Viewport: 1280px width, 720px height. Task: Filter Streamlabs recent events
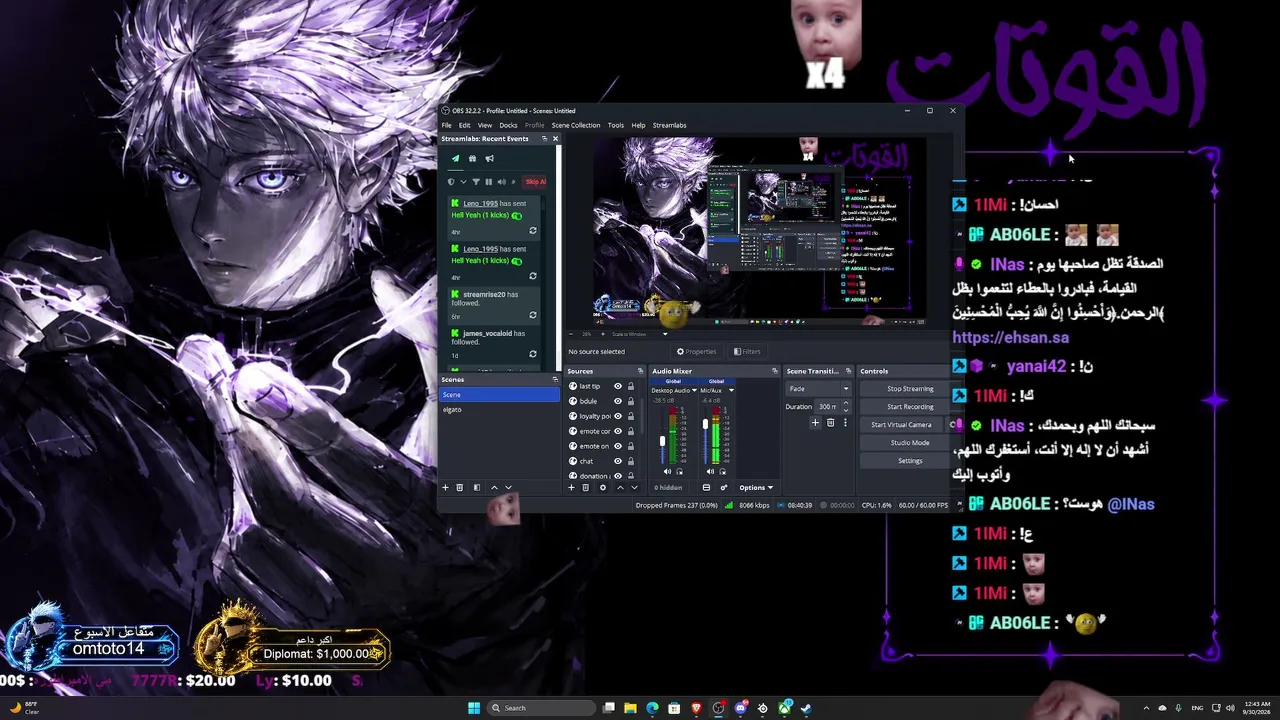click(x=475, y=182)
